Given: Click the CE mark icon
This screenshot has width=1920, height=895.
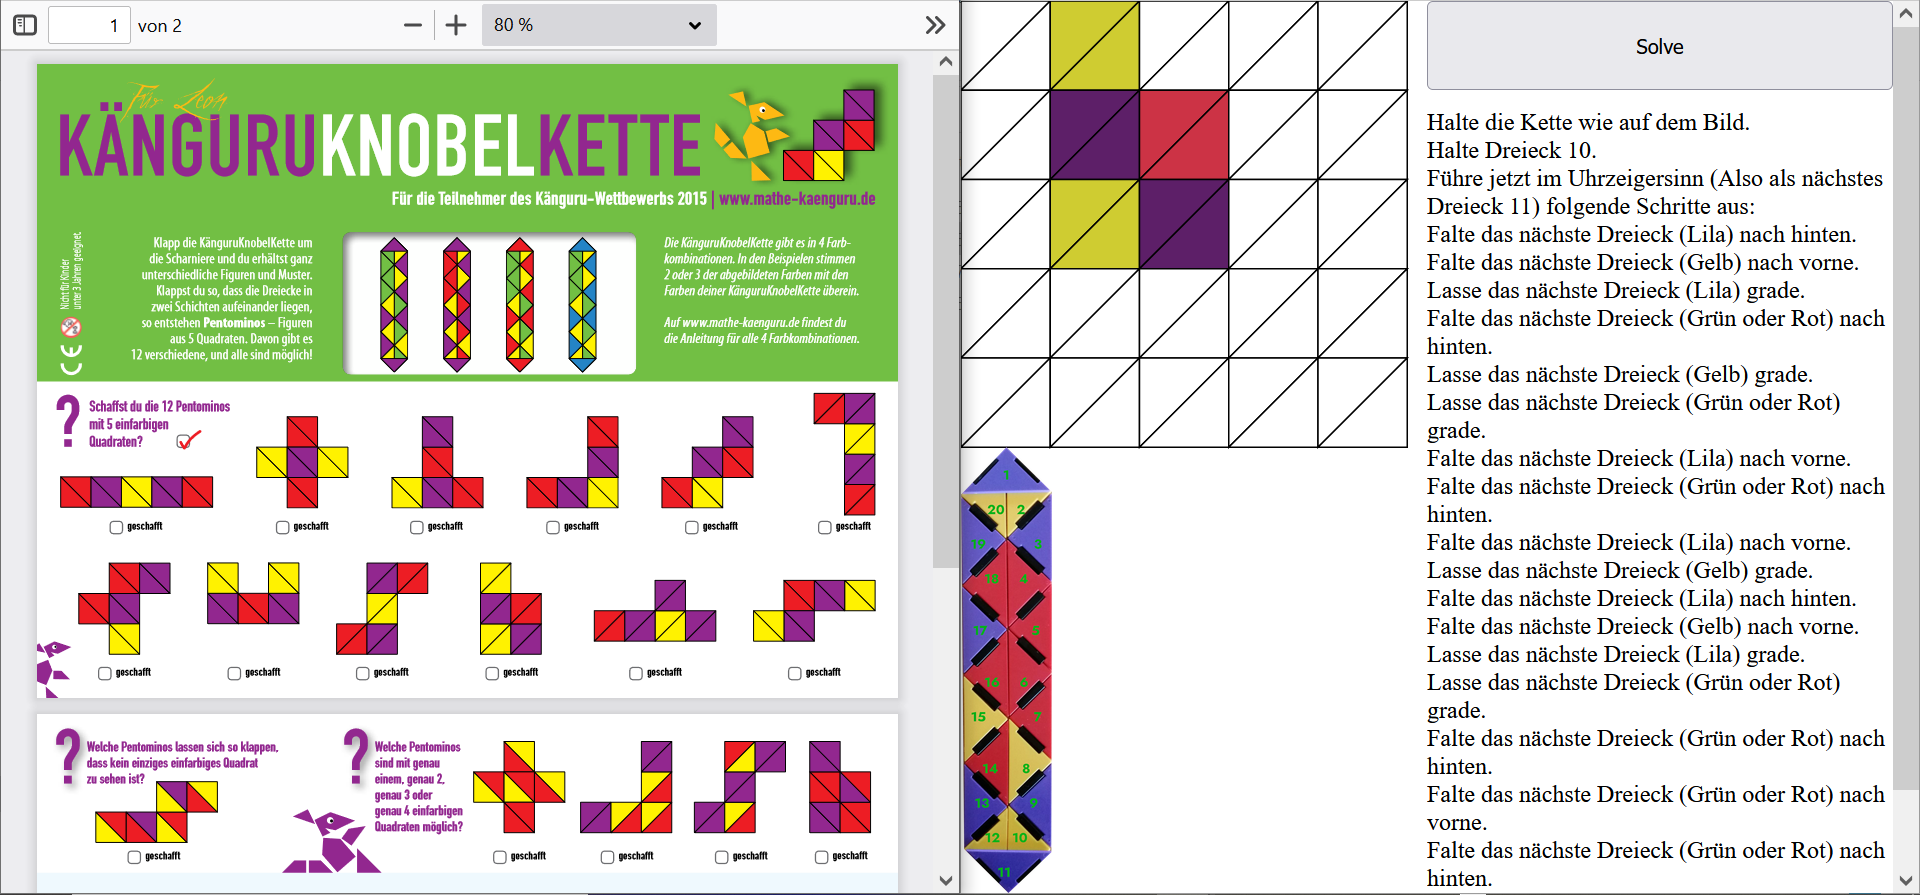Looking at the screenshot, I should (71, 359).
